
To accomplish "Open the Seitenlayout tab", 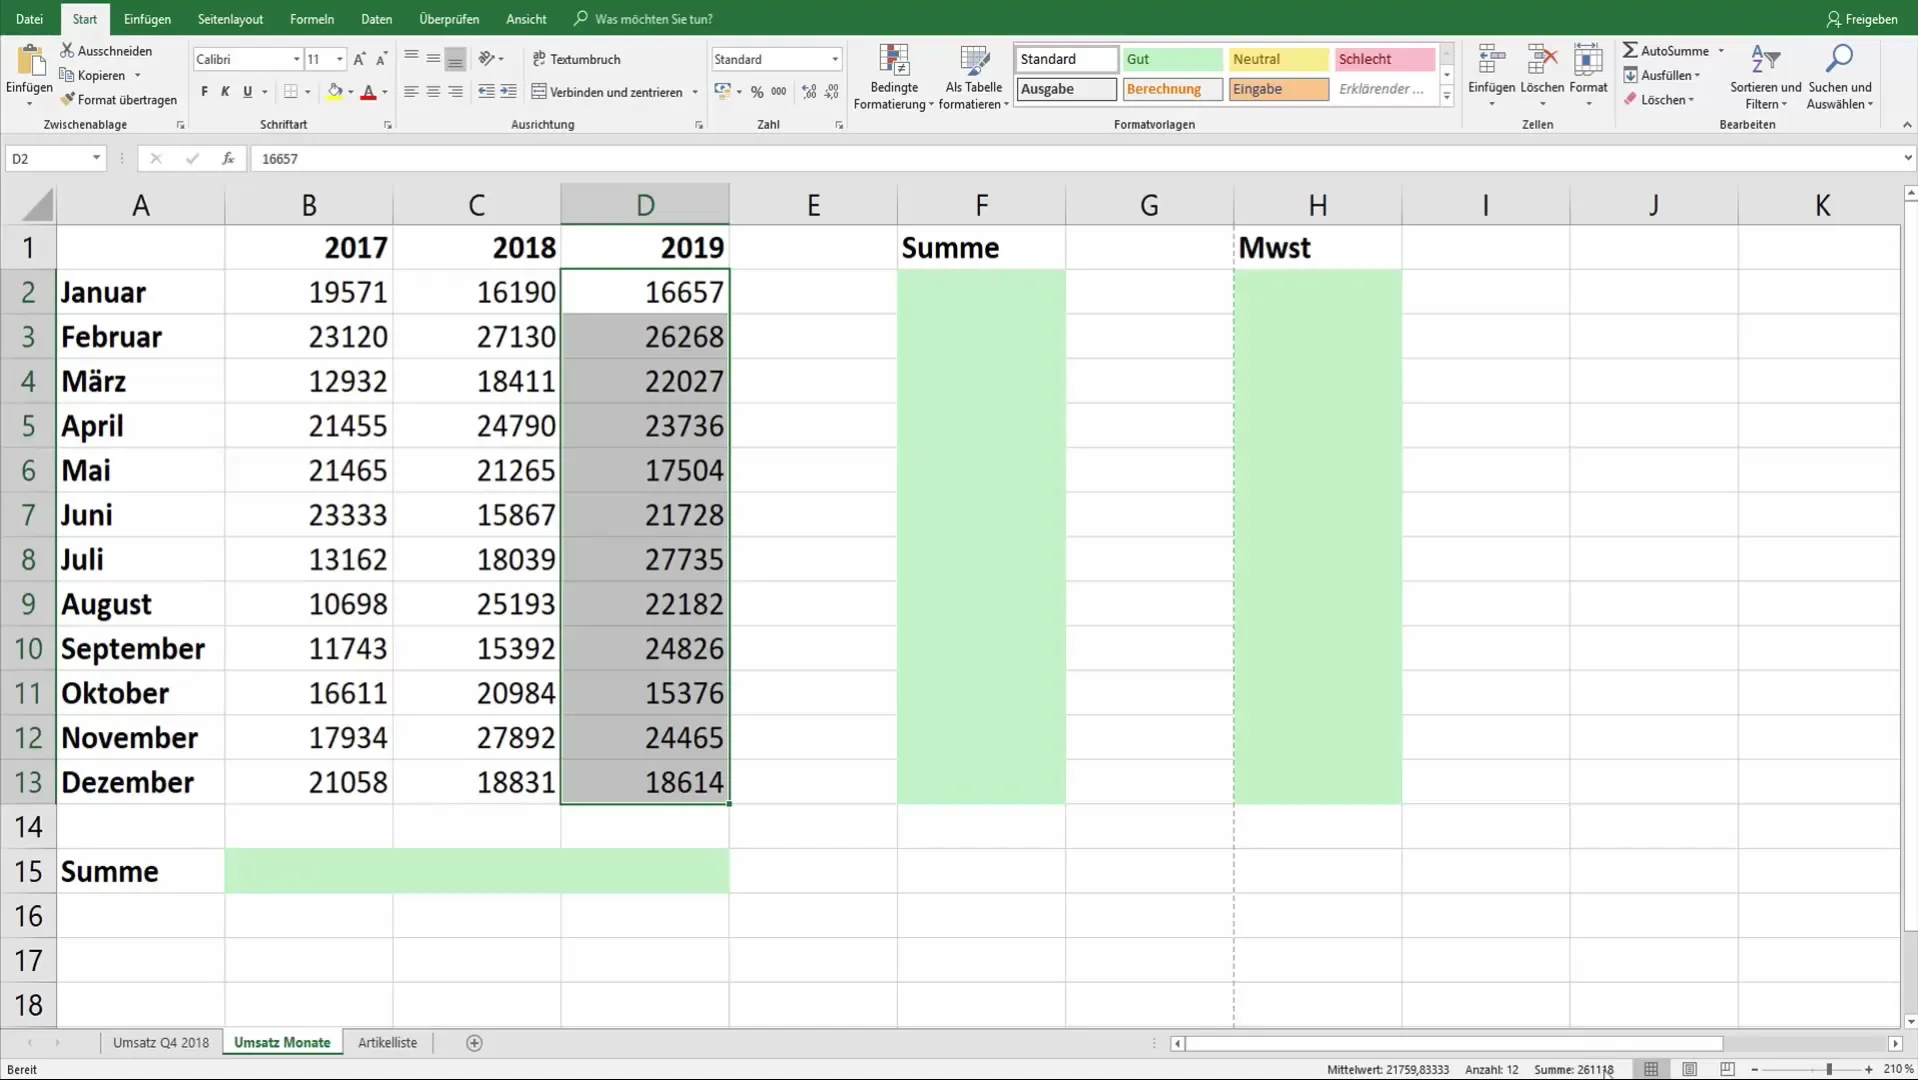I will 230,19.
